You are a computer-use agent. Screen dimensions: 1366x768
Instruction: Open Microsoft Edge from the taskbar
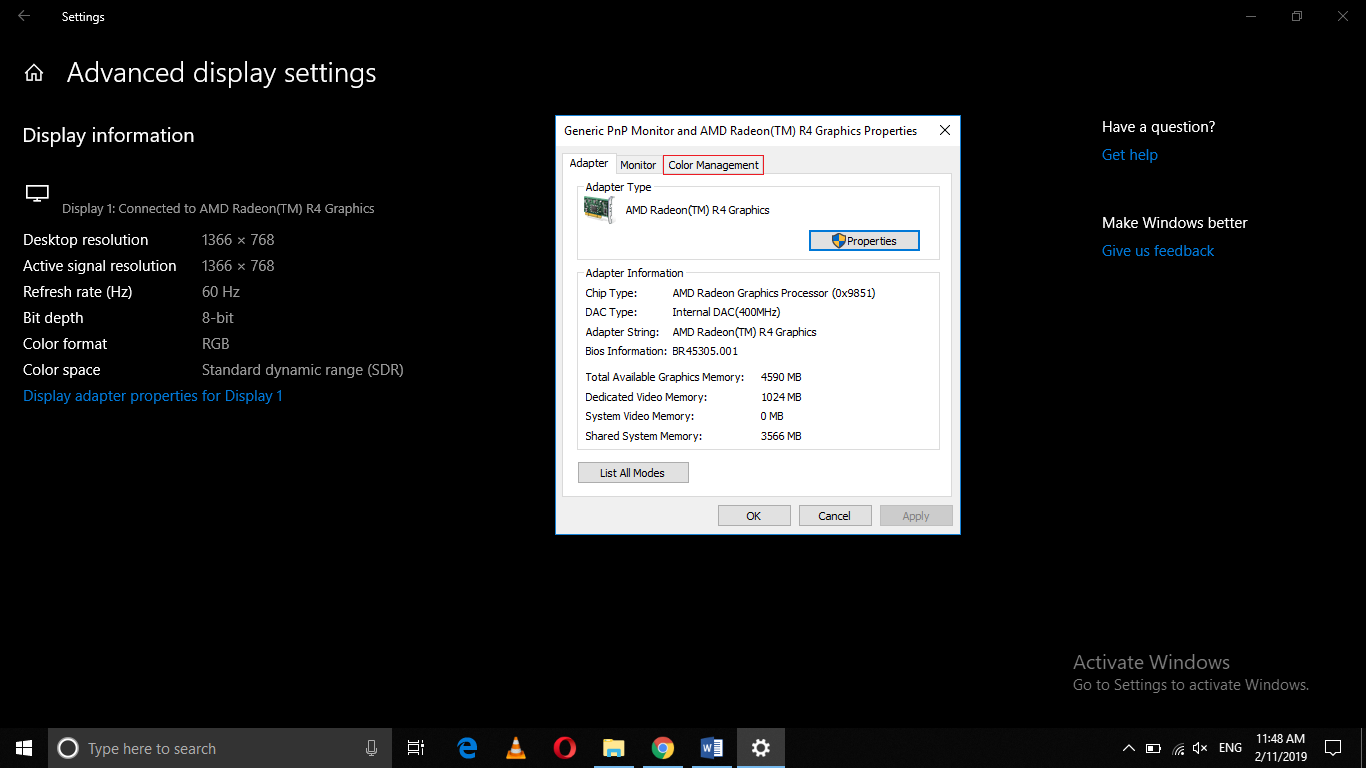tap(466, 747)
